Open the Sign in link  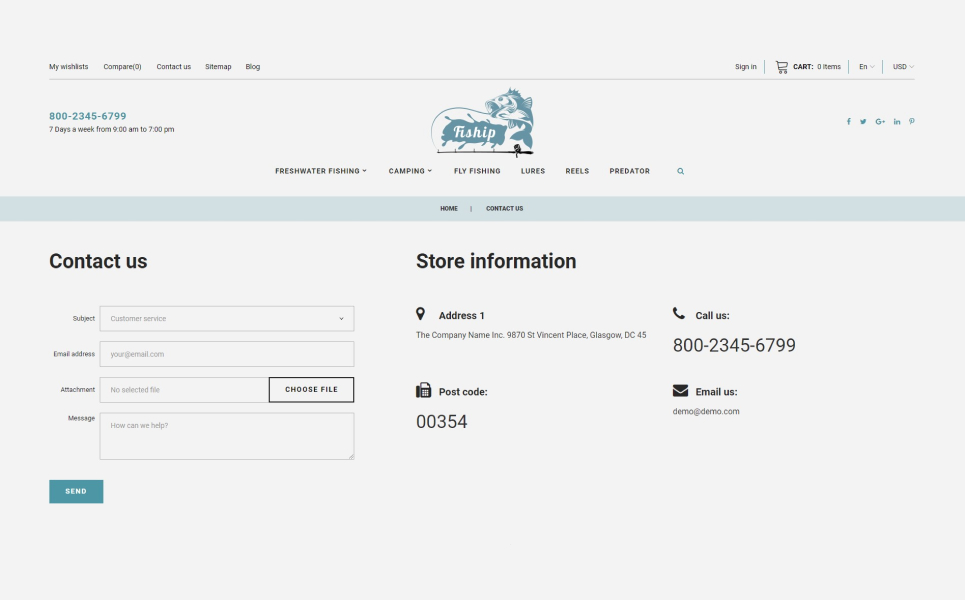pyautogui.click(x=745, y=67)
